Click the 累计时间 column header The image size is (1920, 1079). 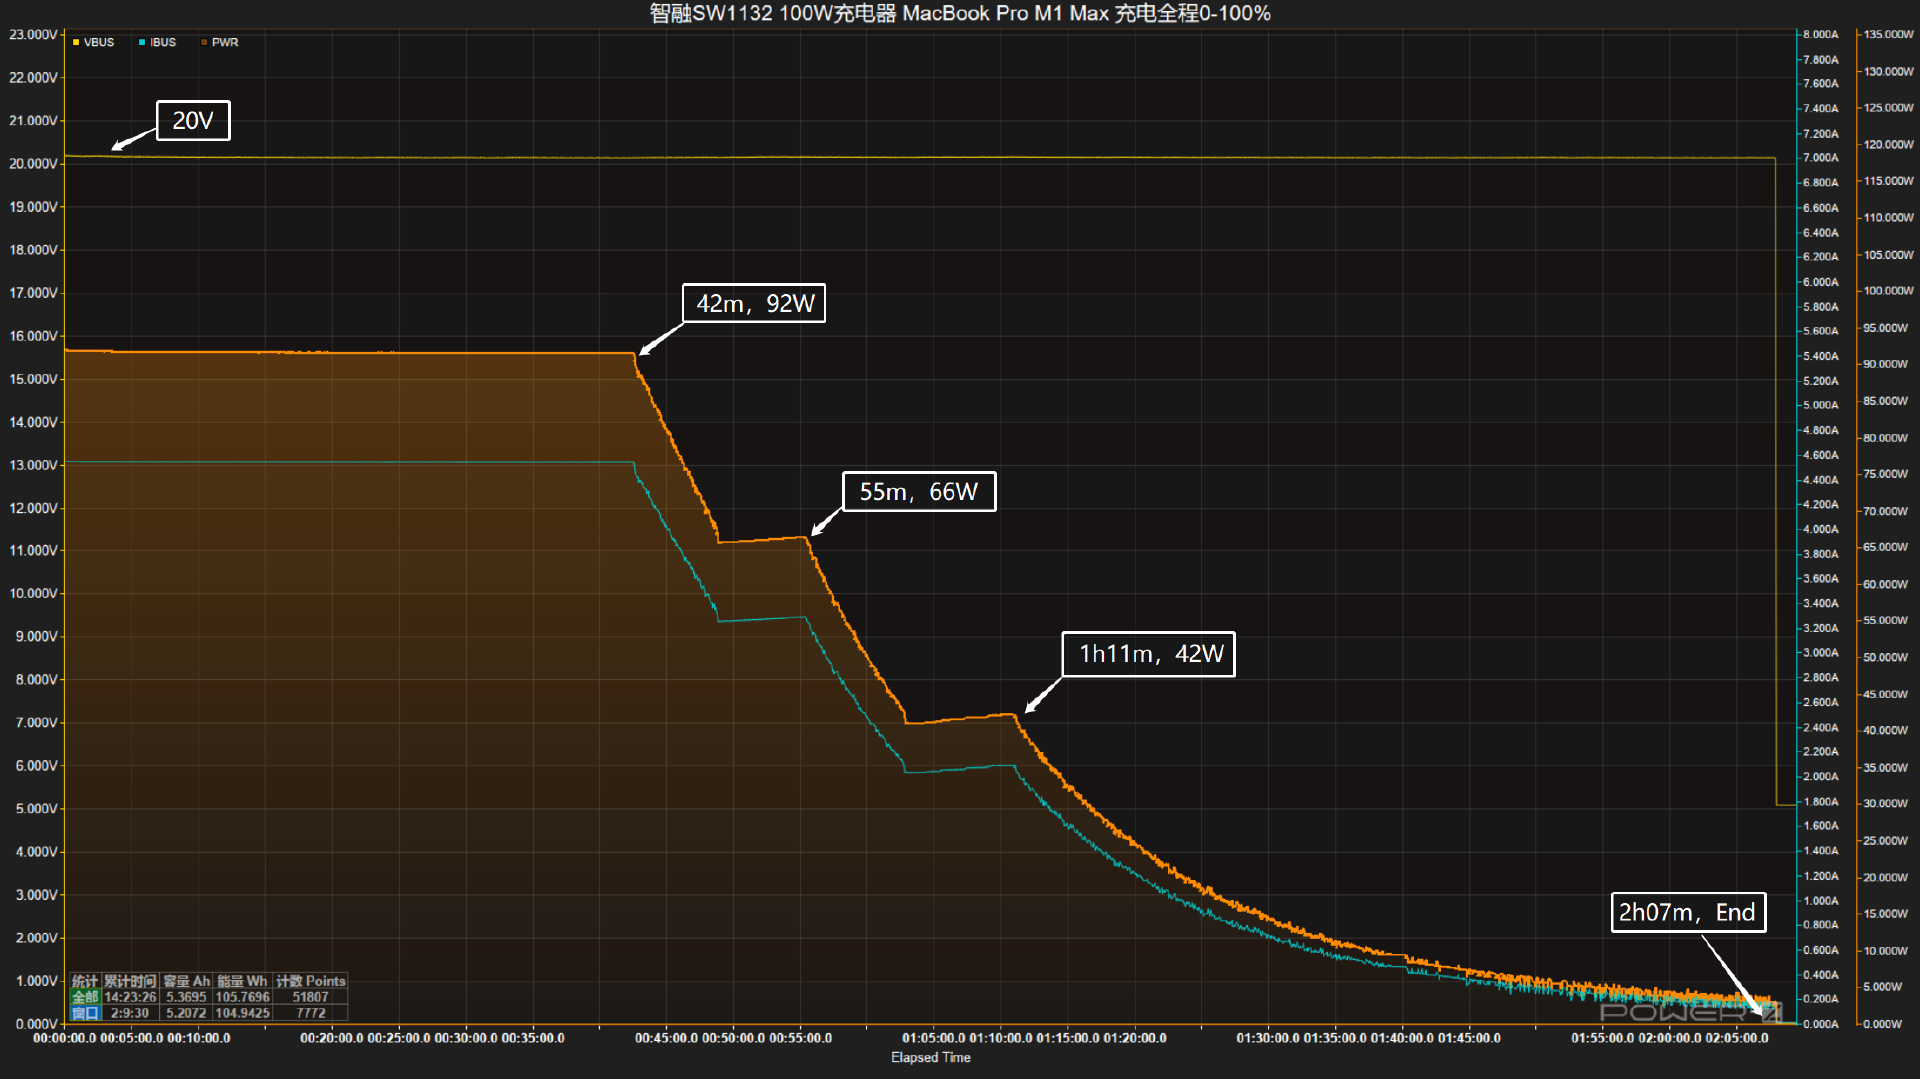(x=130, y=981)
